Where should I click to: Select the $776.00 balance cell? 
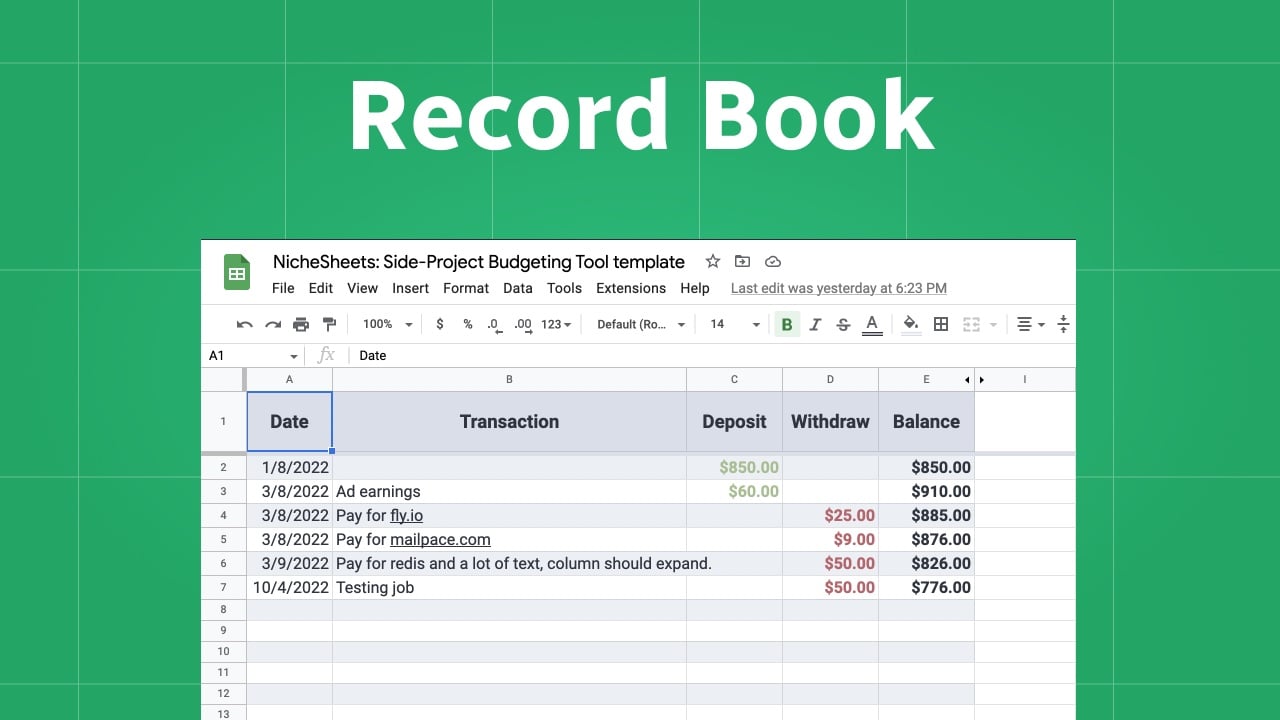926,587
